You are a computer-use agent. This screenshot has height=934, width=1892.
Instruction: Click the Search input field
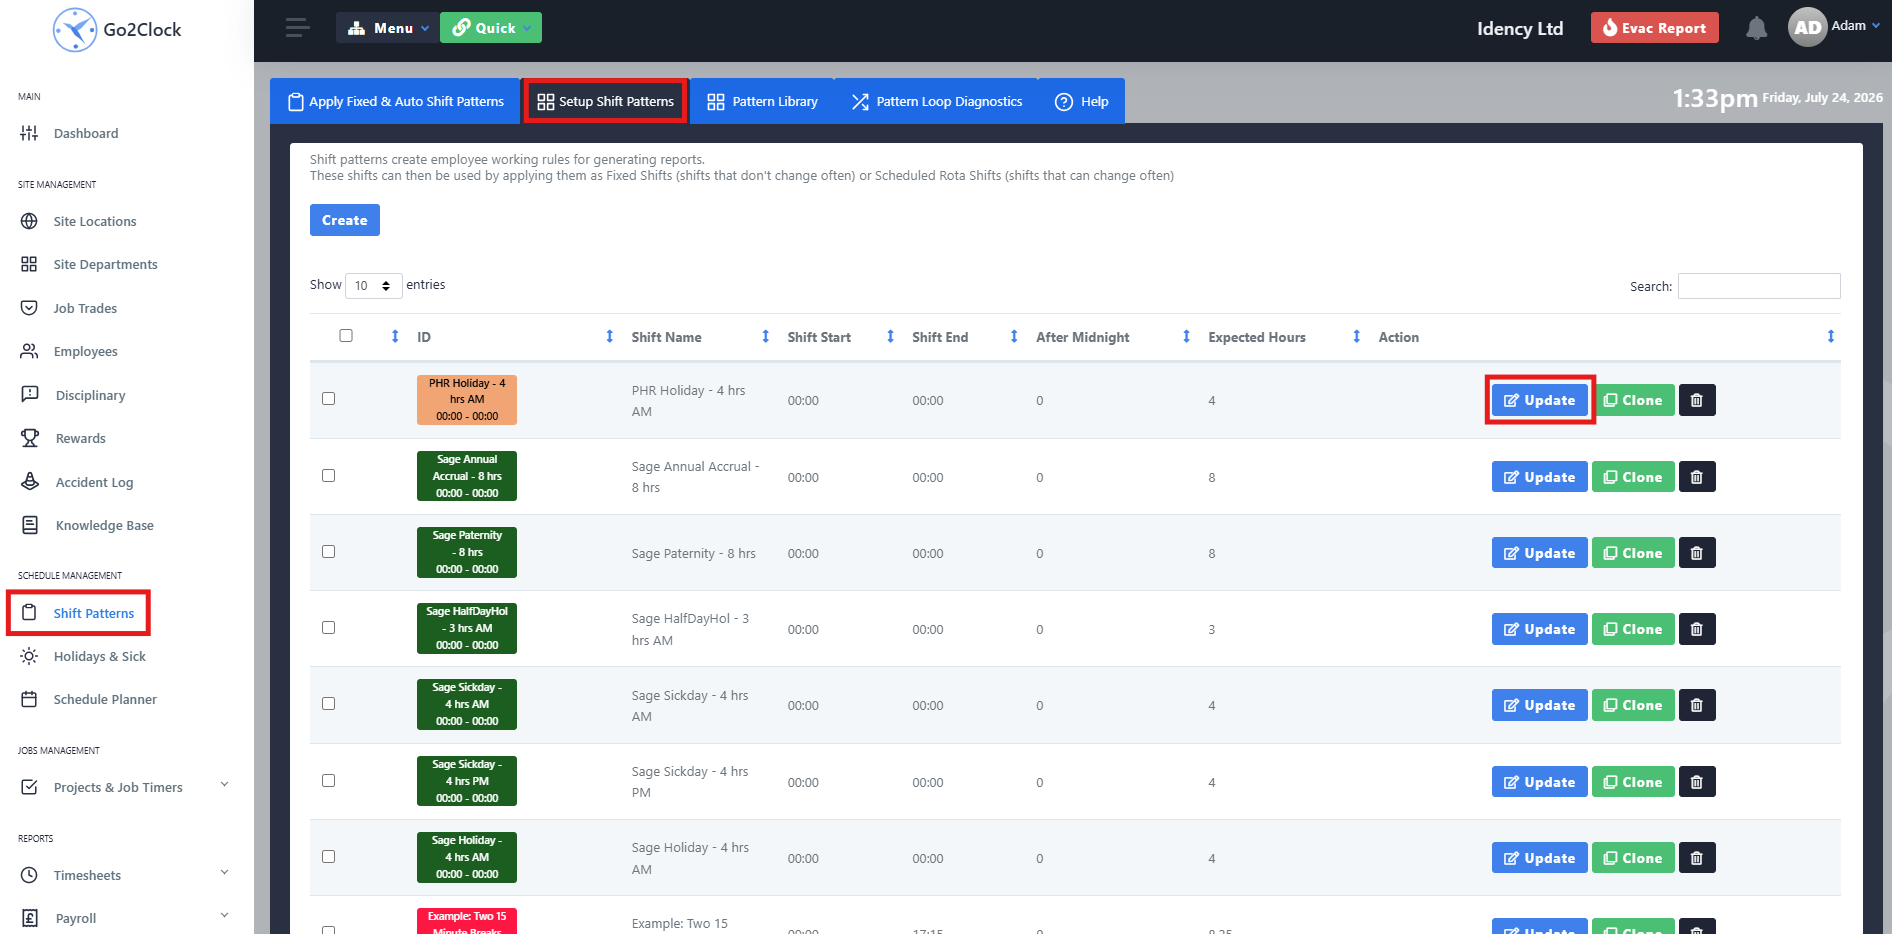(1759, 286)
